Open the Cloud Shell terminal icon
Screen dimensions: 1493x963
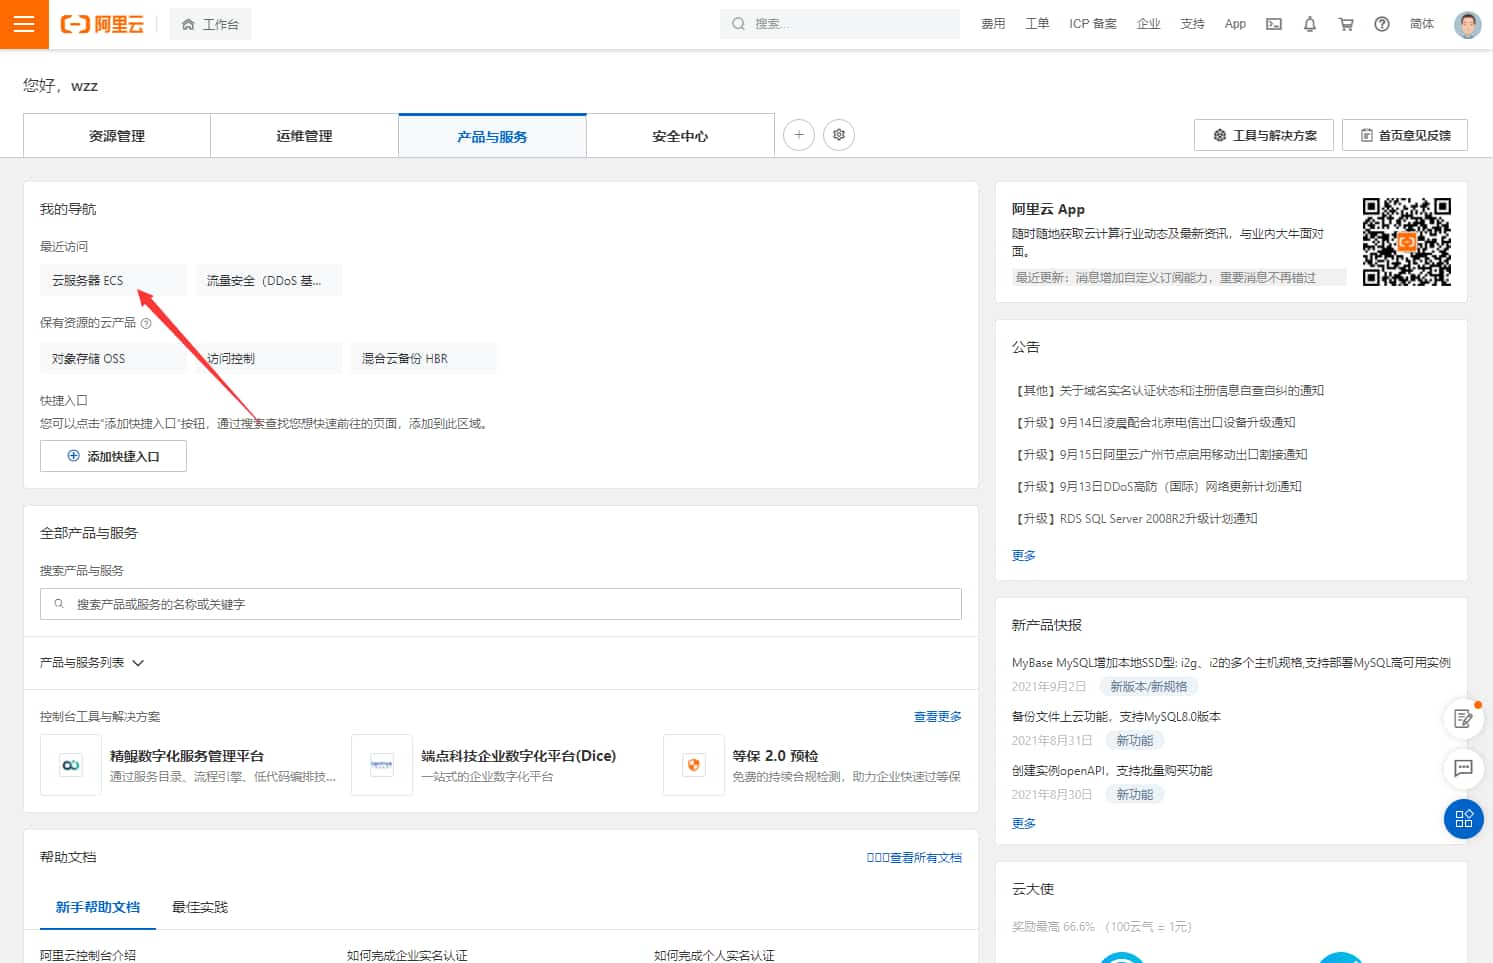(x=1273, y=23)
